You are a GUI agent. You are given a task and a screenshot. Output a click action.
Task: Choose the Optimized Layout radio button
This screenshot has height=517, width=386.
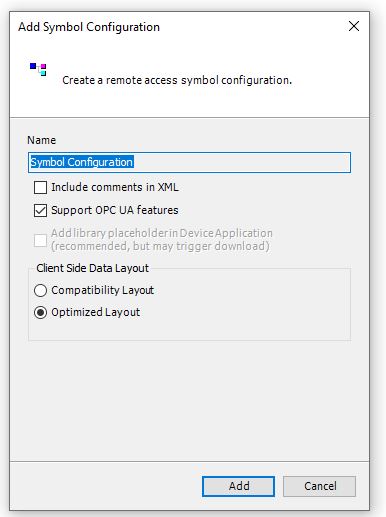pyautogui.click(x=40, y=313)
